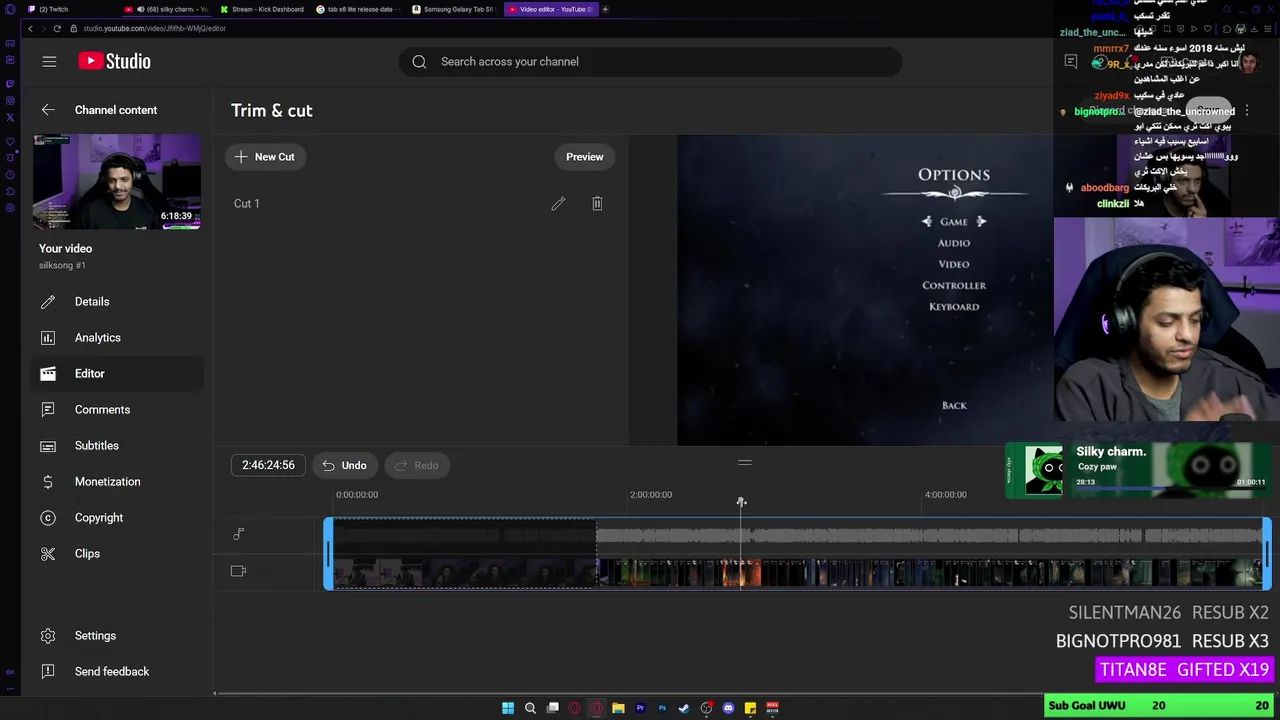Open the Windows Start menu
This screenshot has width=1280, height=720.
[508, 708]
